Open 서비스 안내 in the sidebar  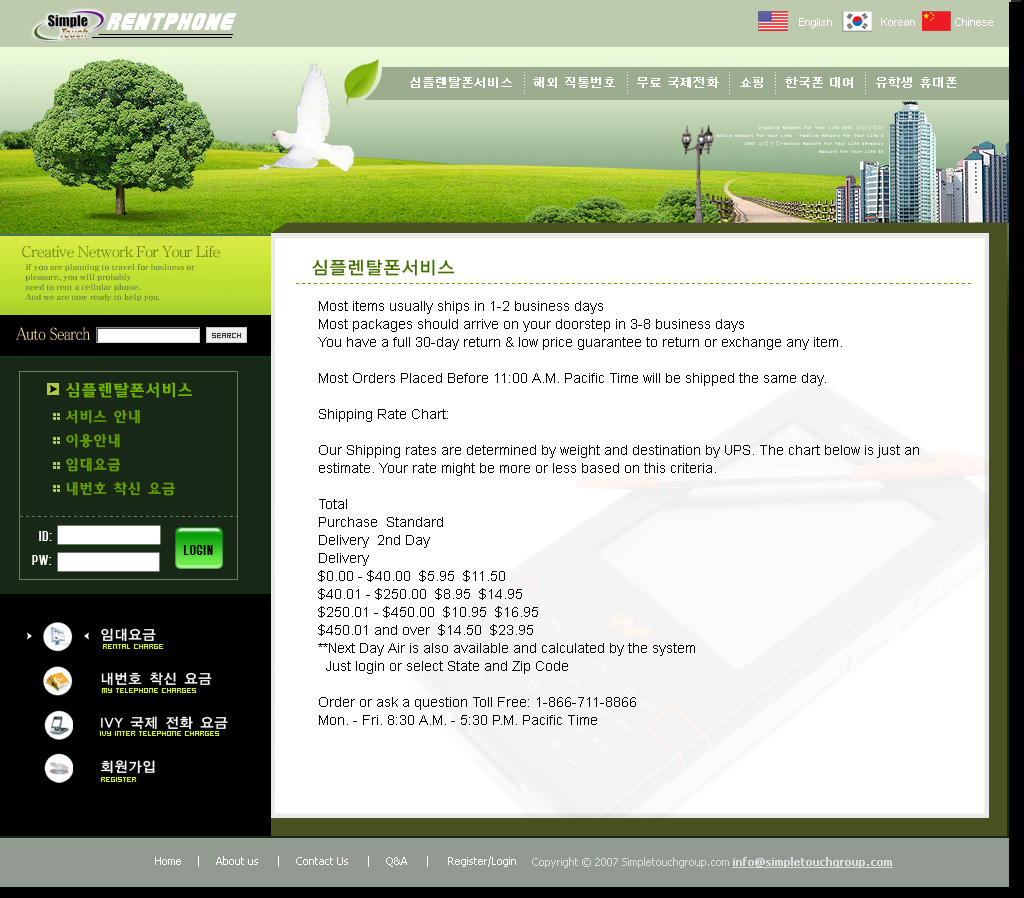103,416
